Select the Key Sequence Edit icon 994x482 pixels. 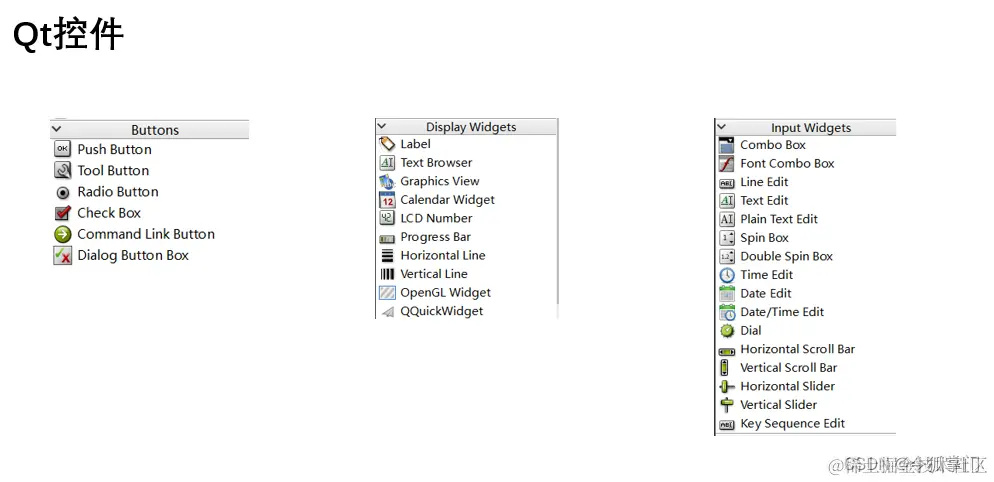726,425
